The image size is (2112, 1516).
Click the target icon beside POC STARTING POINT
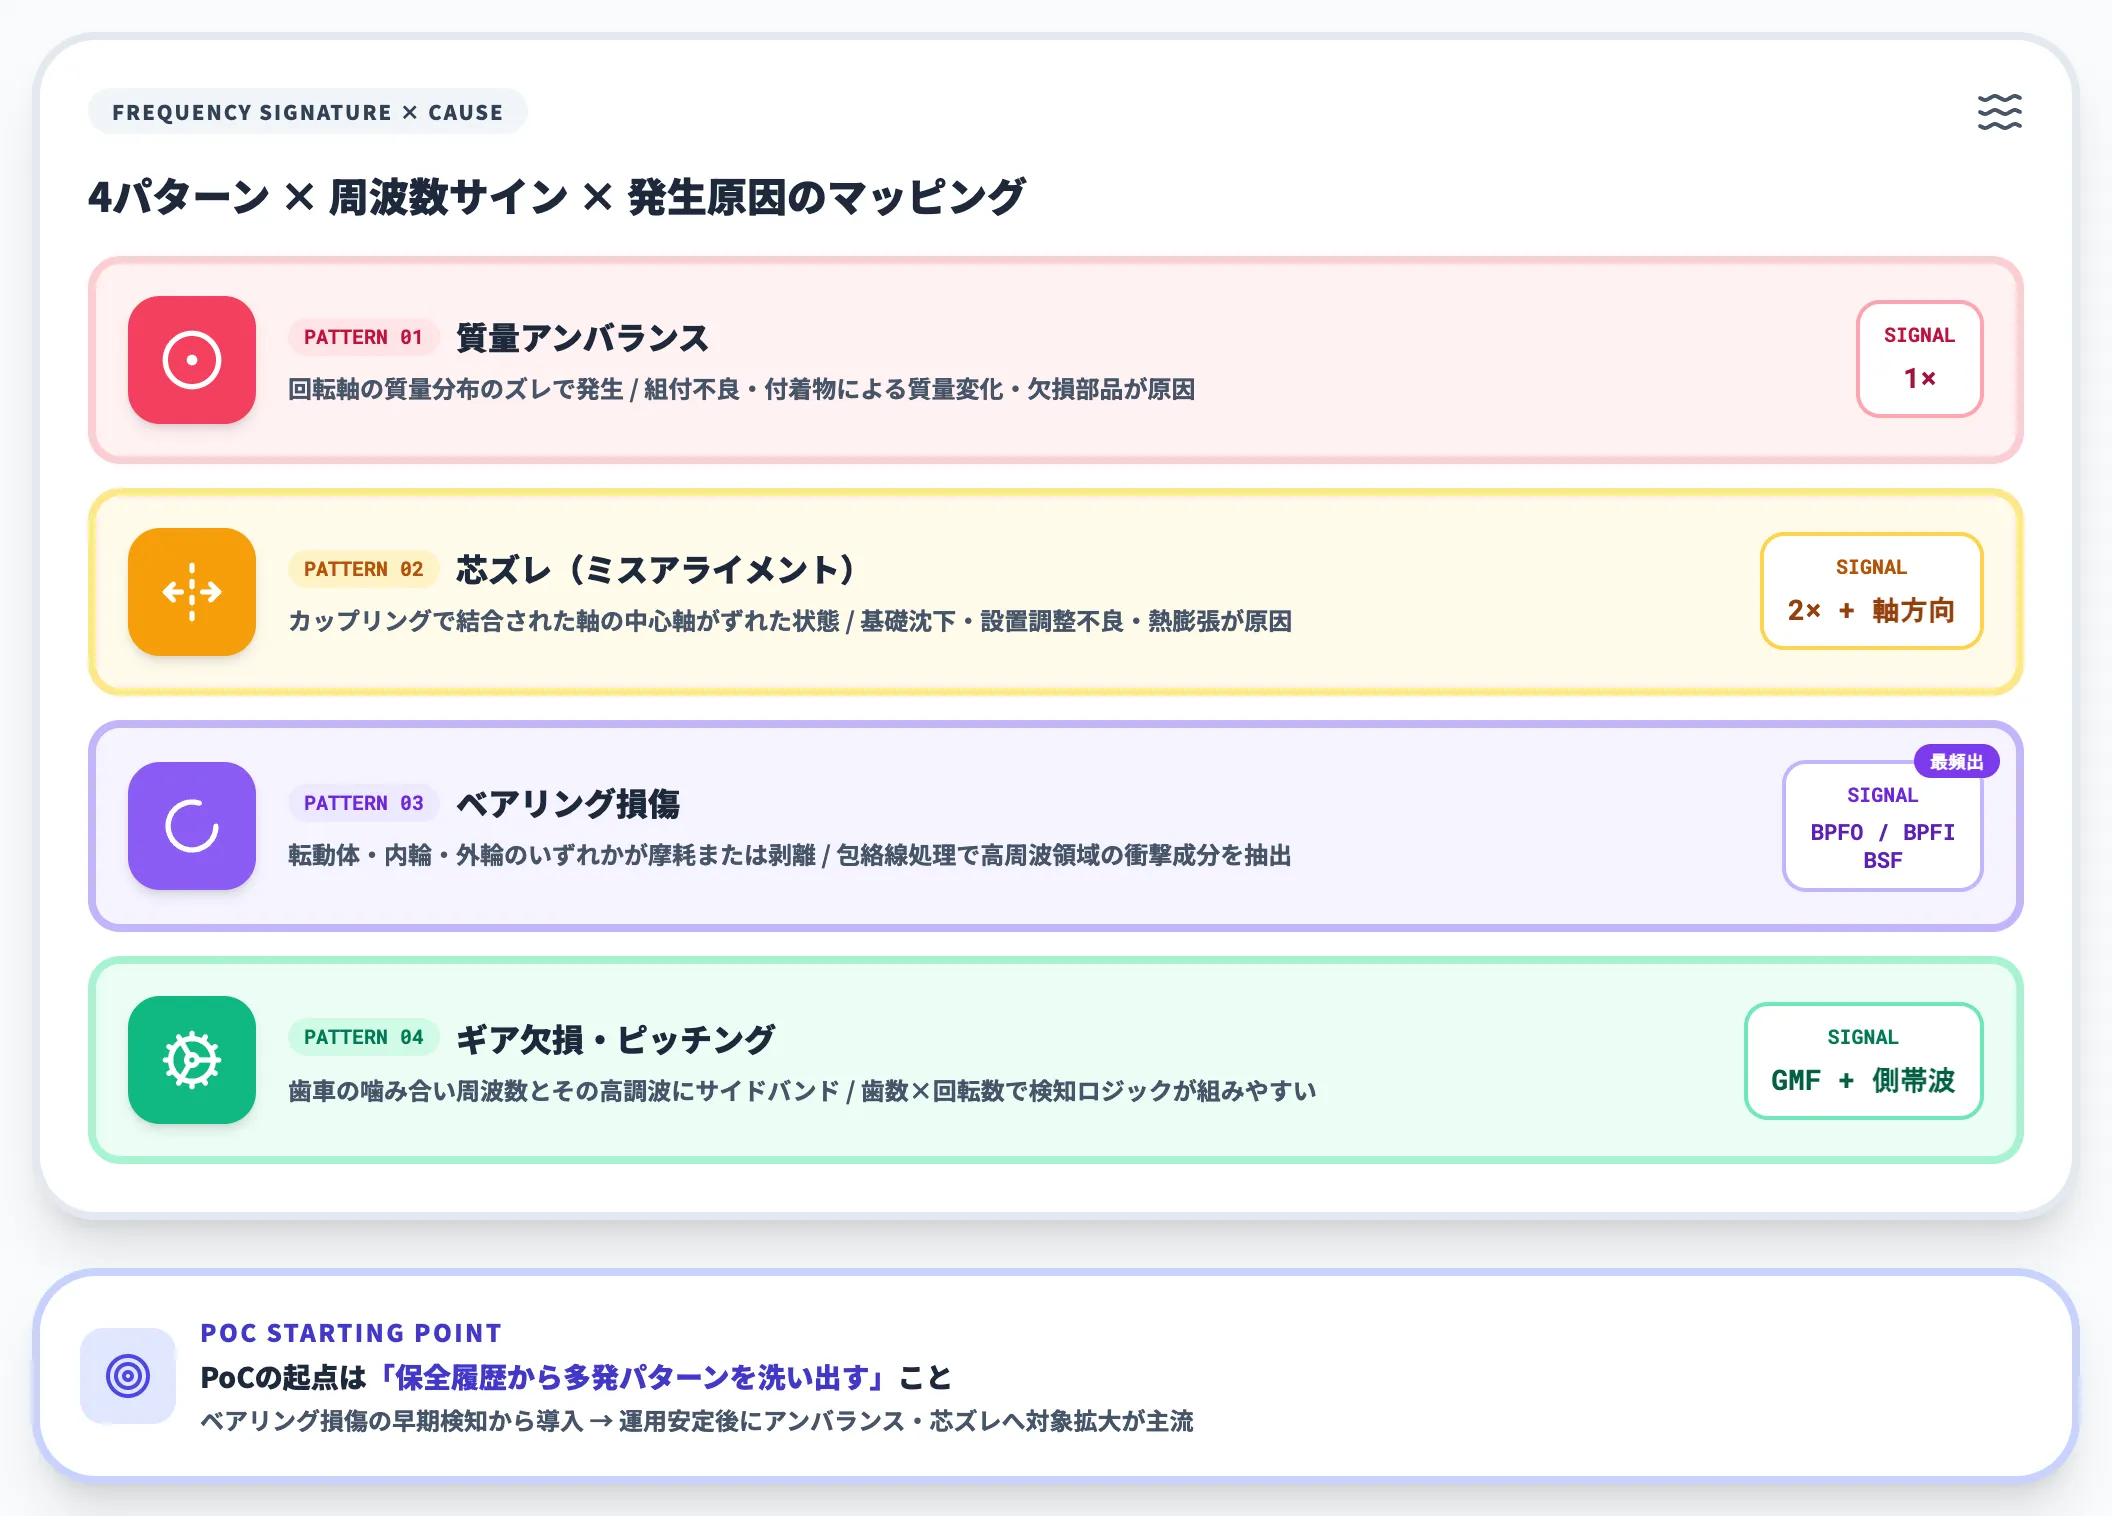click(128, 1376)
